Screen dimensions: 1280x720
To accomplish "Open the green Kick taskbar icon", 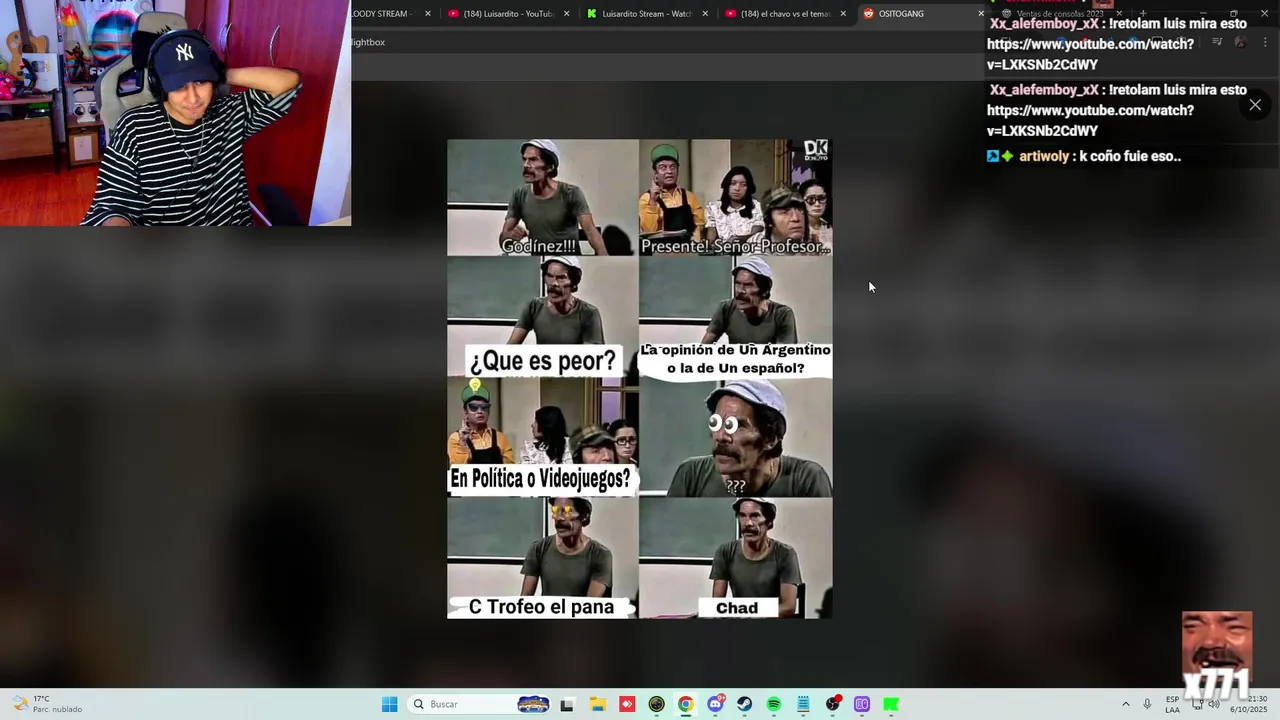I will click(x=891, y=704).
